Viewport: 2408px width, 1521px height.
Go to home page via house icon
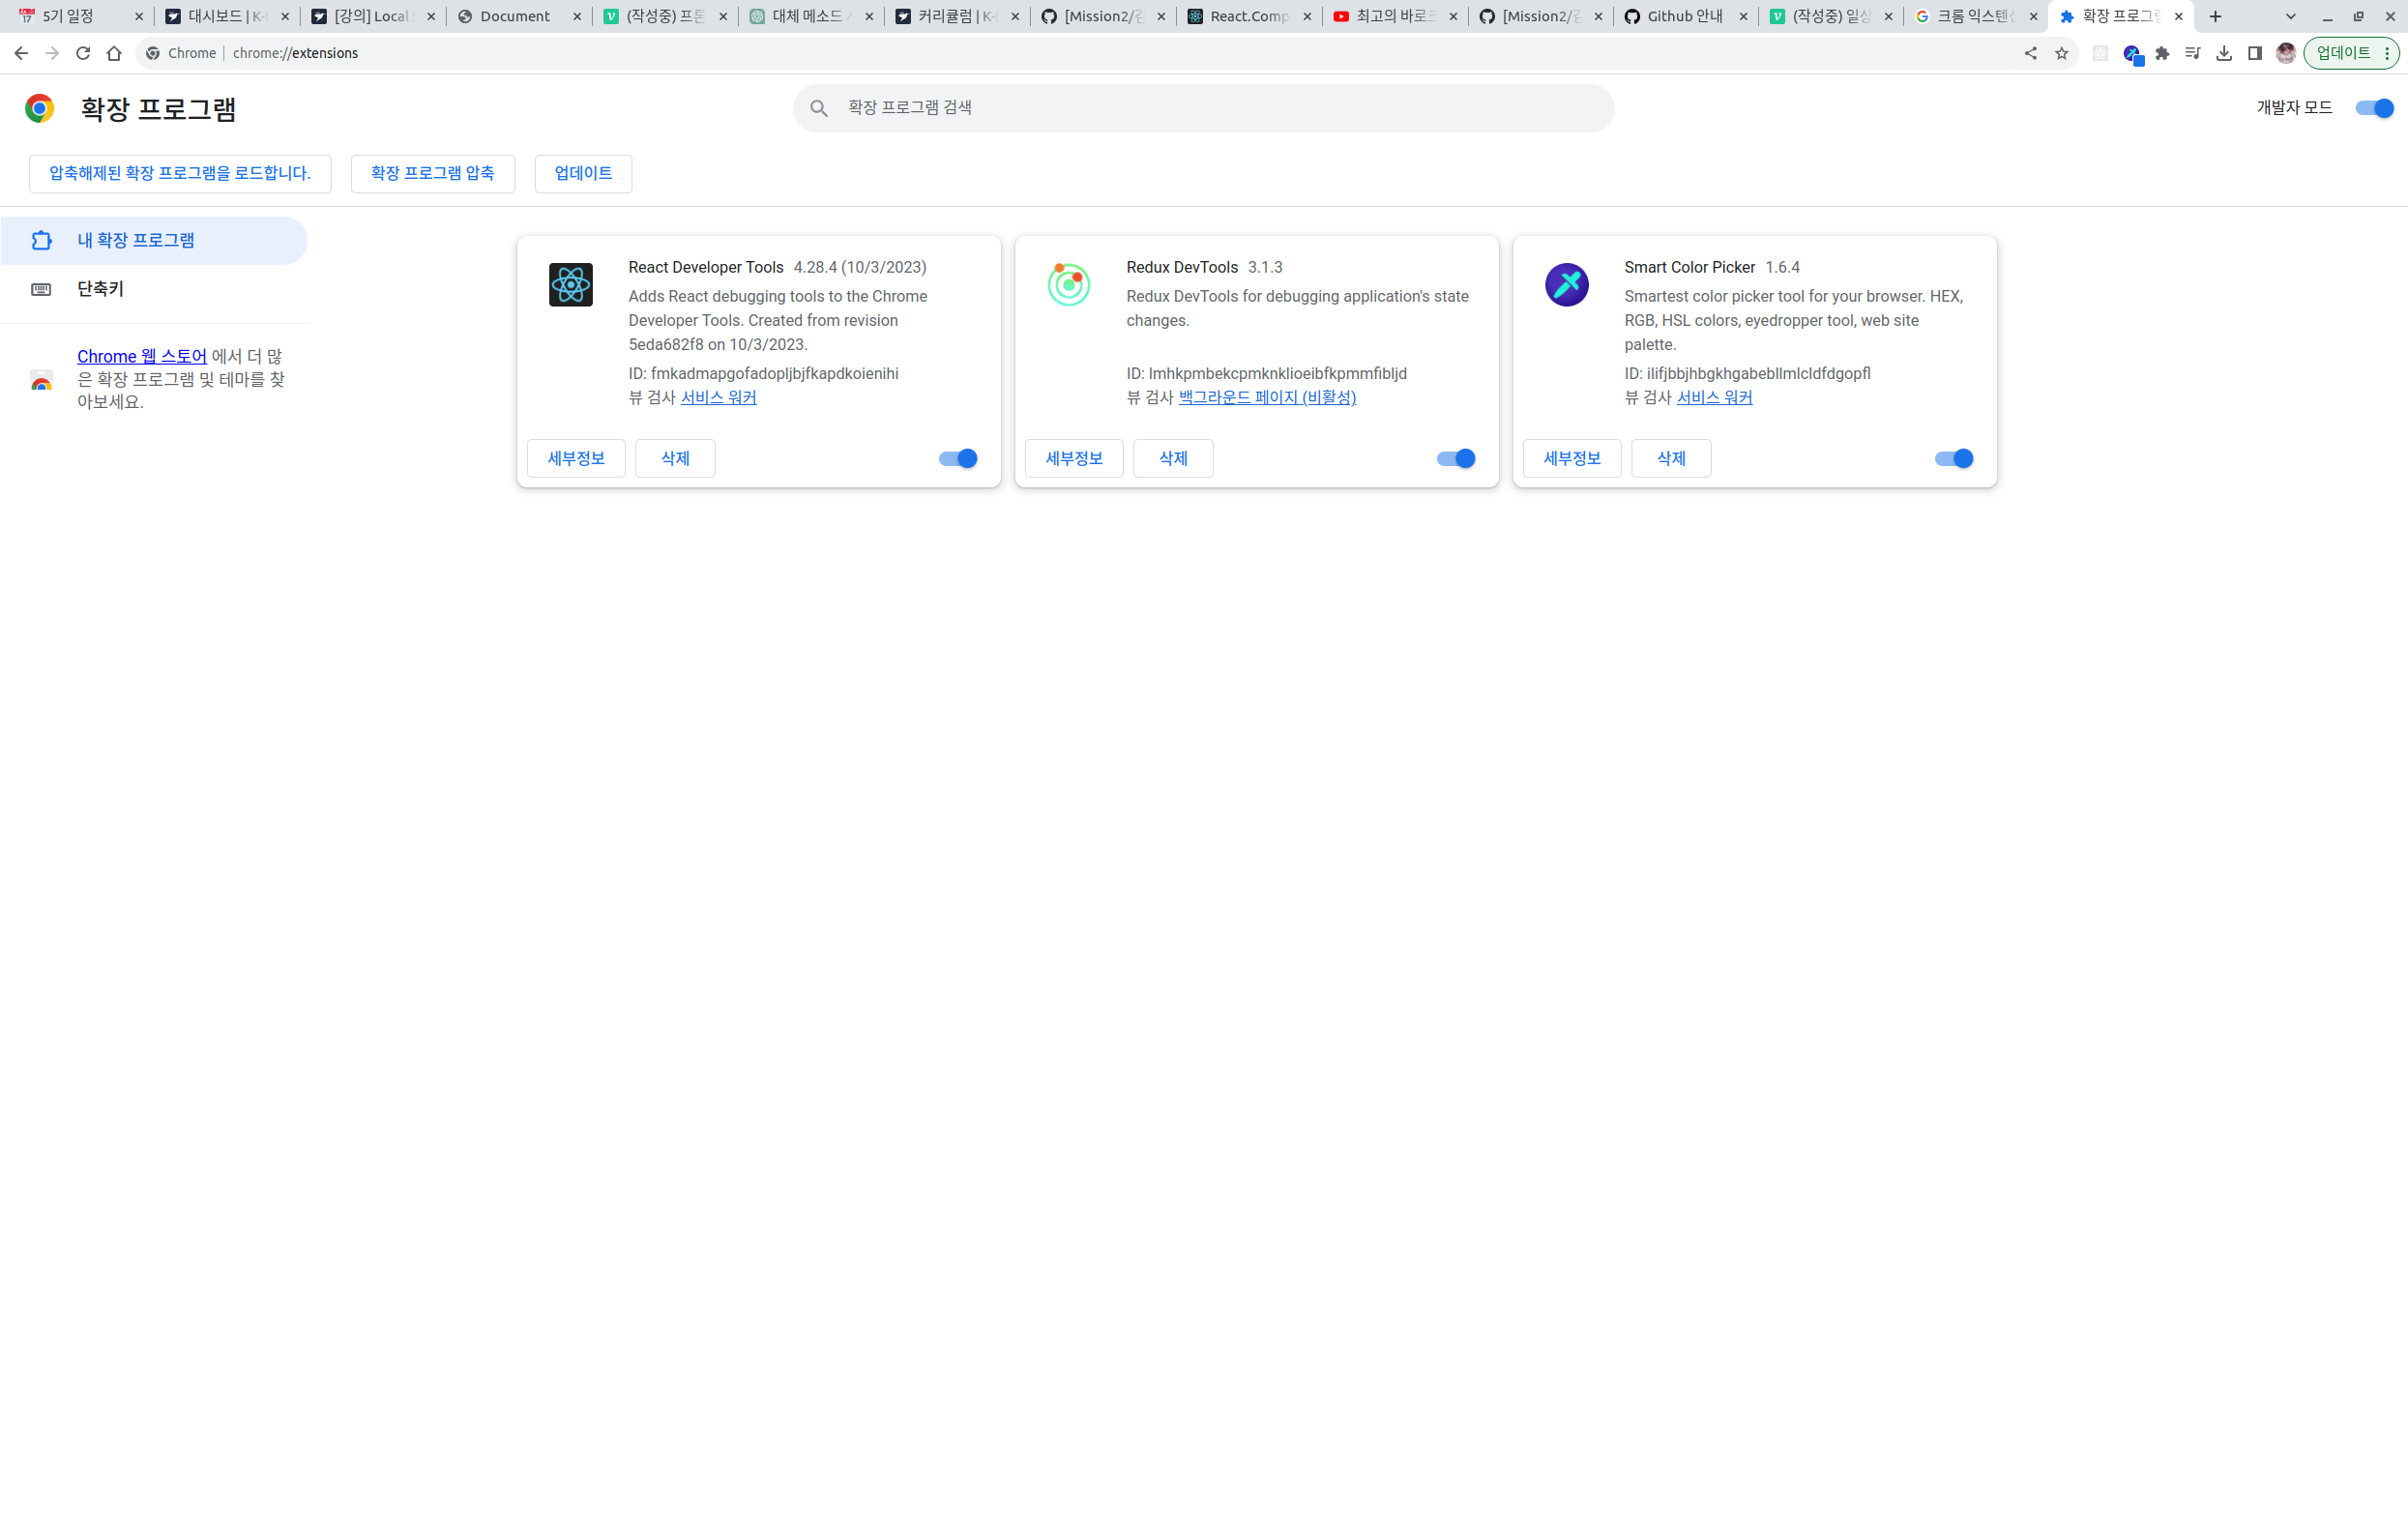tap(114, 53)
